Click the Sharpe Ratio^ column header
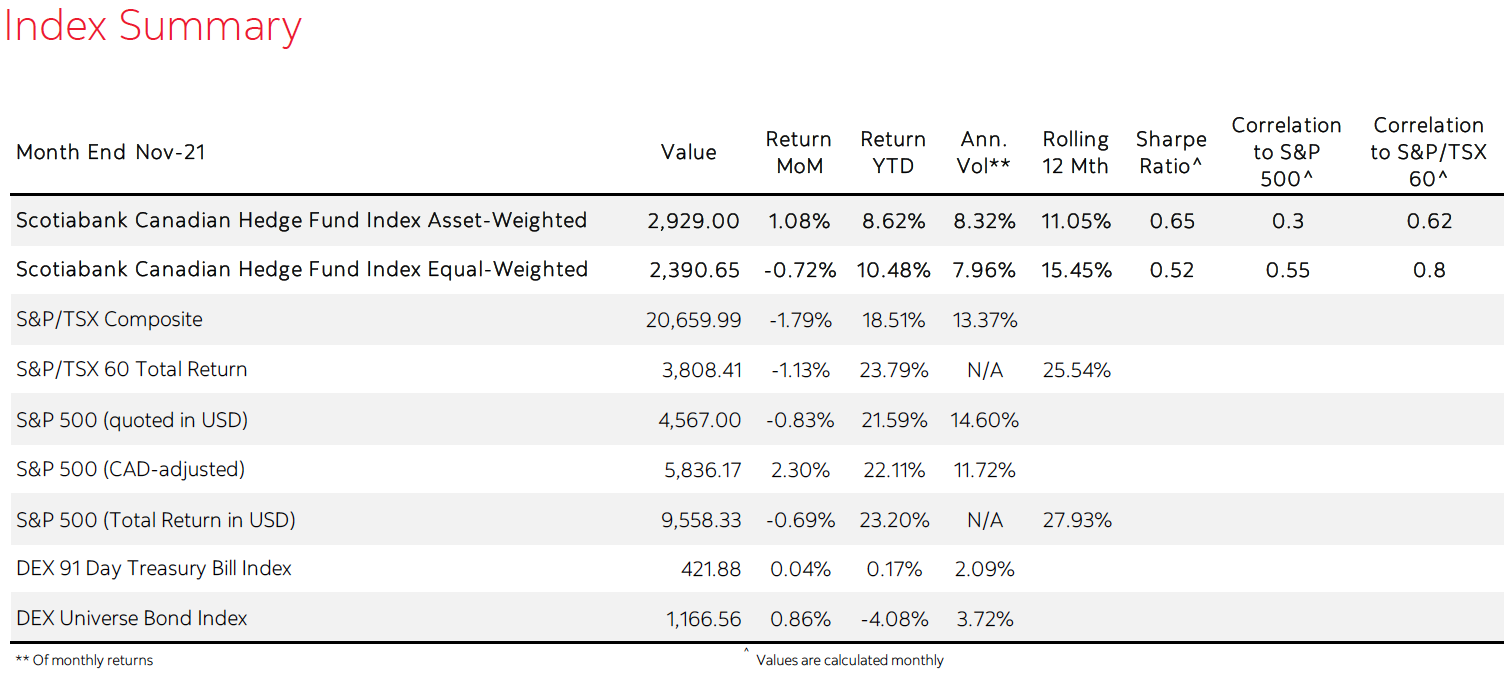 tap(1171, 153)
